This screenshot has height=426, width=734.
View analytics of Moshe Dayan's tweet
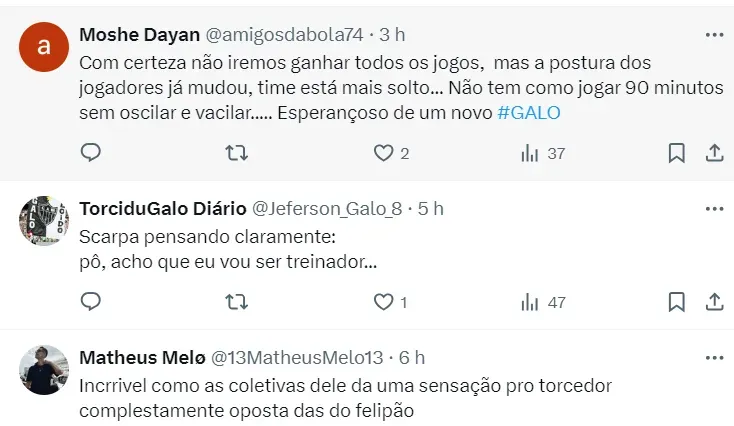[x=531, y=153]
